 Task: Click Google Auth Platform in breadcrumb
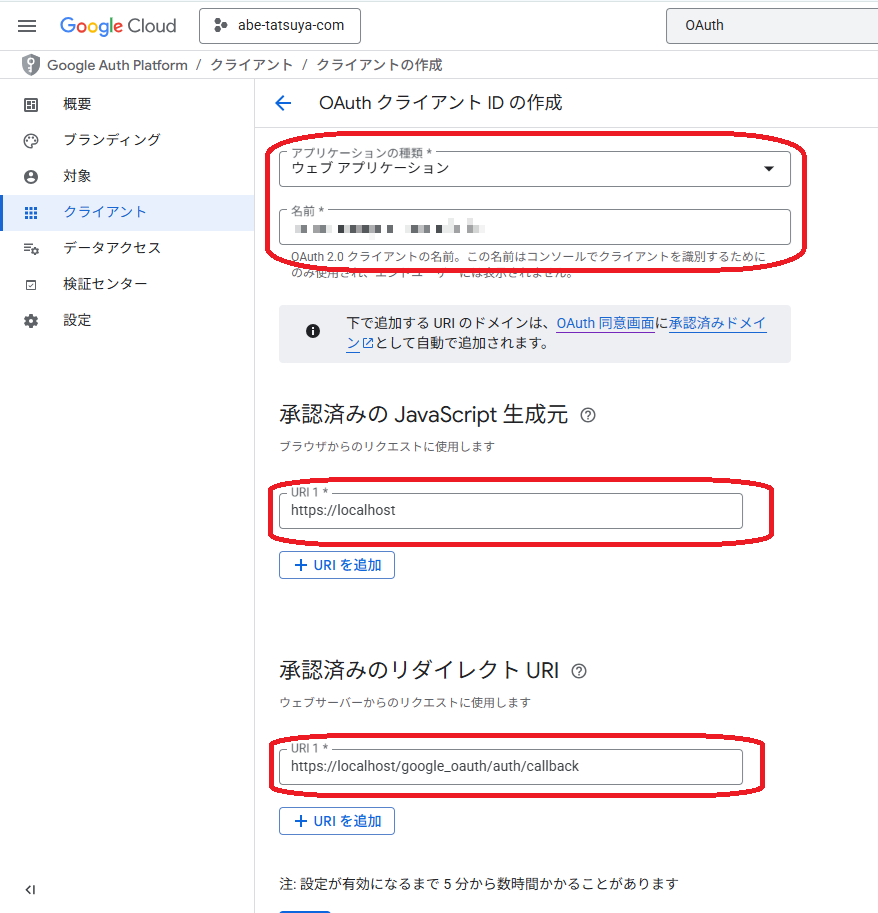(x=117, y=65)
